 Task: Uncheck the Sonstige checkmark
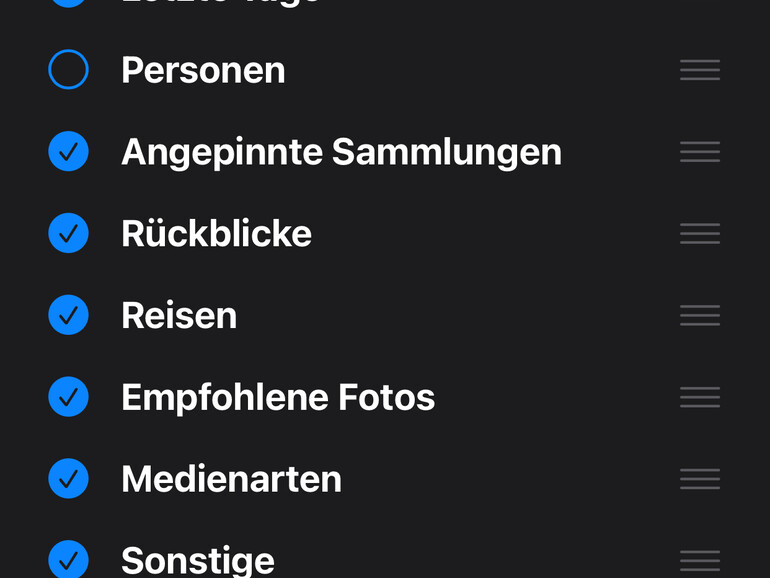point(69,559)
